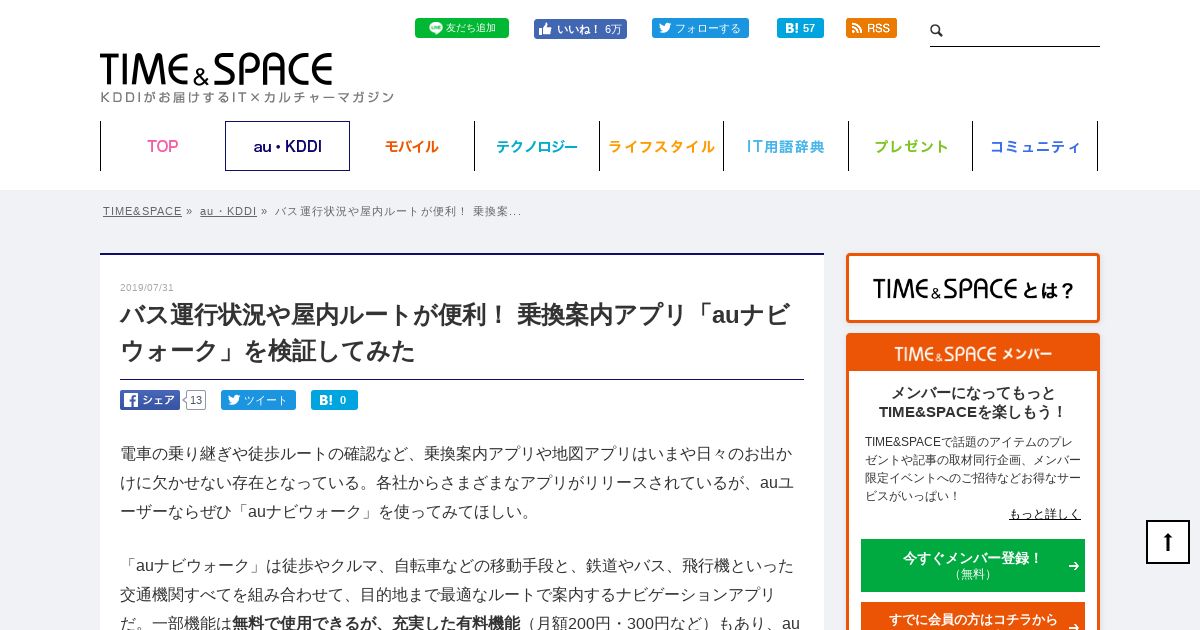This screenshot has width=1200, height=630.
Task: Click the Twitter ツイート button under title
Action: tap(258, 400)
